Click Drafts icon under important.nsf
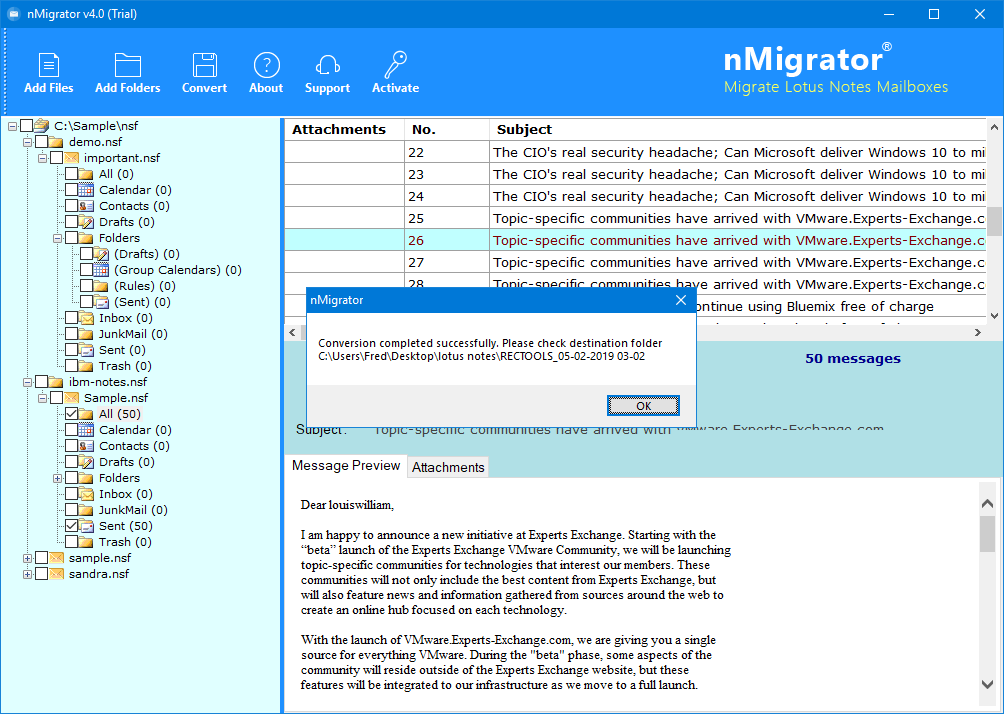The image size is (1004, 714). pyautogui.click(x=86, y=222)
